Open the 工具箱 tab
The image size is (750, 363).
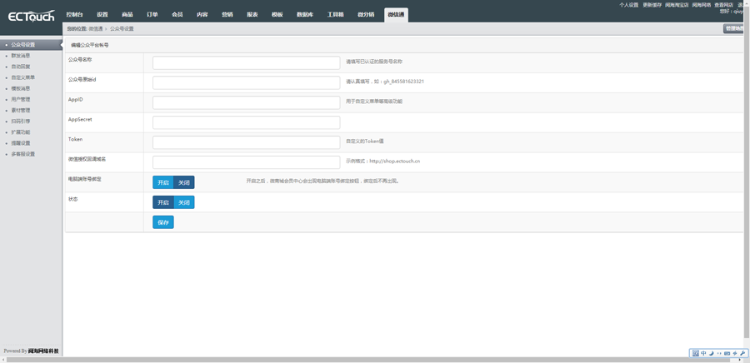coord(335,15)
